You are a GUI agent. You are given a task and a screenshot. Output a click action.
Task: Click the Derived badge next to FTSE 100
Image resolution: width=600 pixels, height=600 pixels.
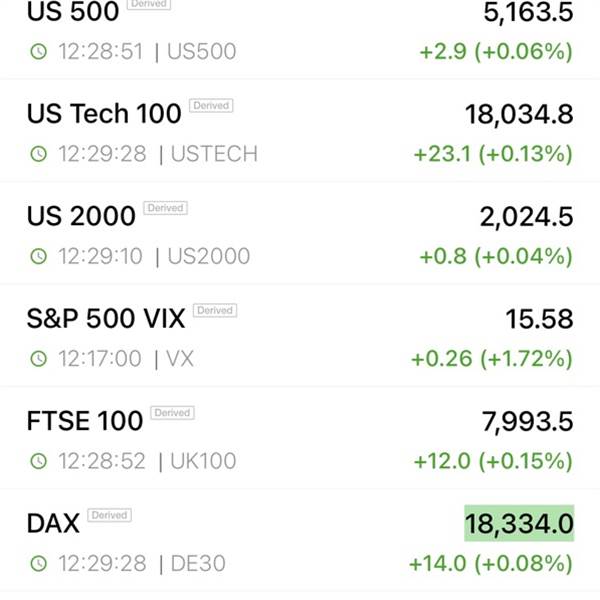[x=173, y=412]
